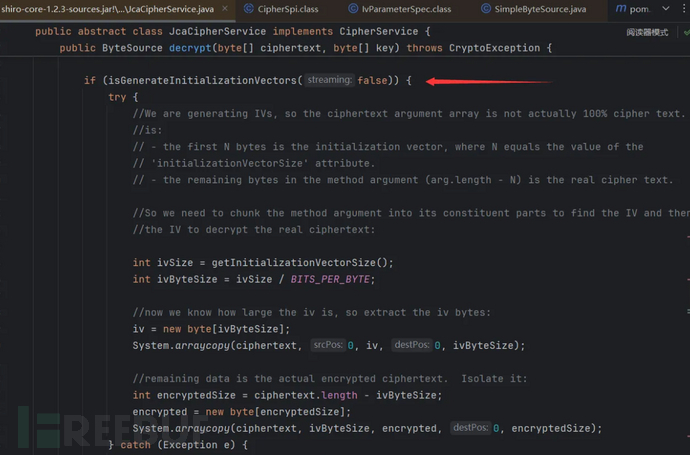
Task: Open the CipherSpi.class tab
Action: [x=288, y=9]
